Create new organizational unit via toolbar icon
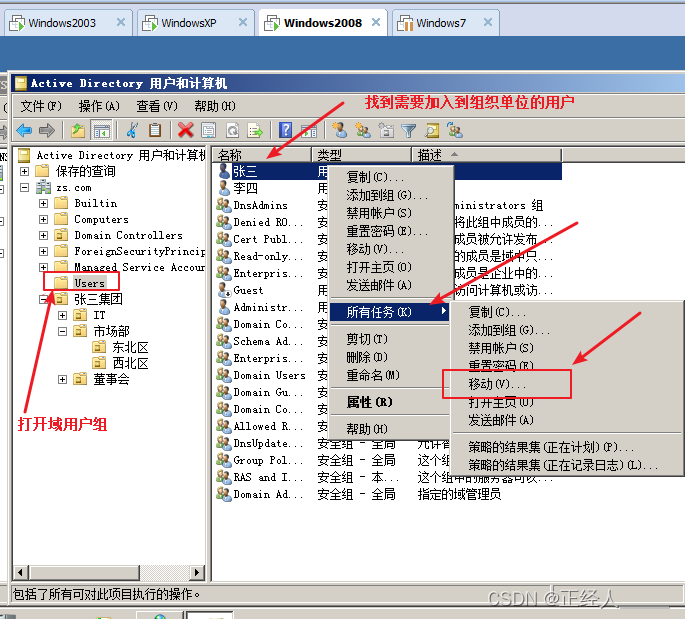 (386, 130)
